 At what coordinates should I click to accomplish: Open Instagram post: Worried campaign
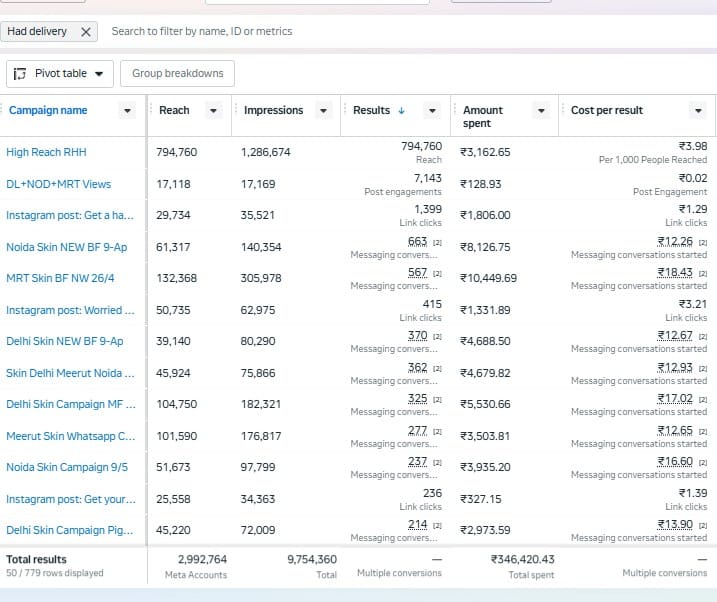[70, 310]
